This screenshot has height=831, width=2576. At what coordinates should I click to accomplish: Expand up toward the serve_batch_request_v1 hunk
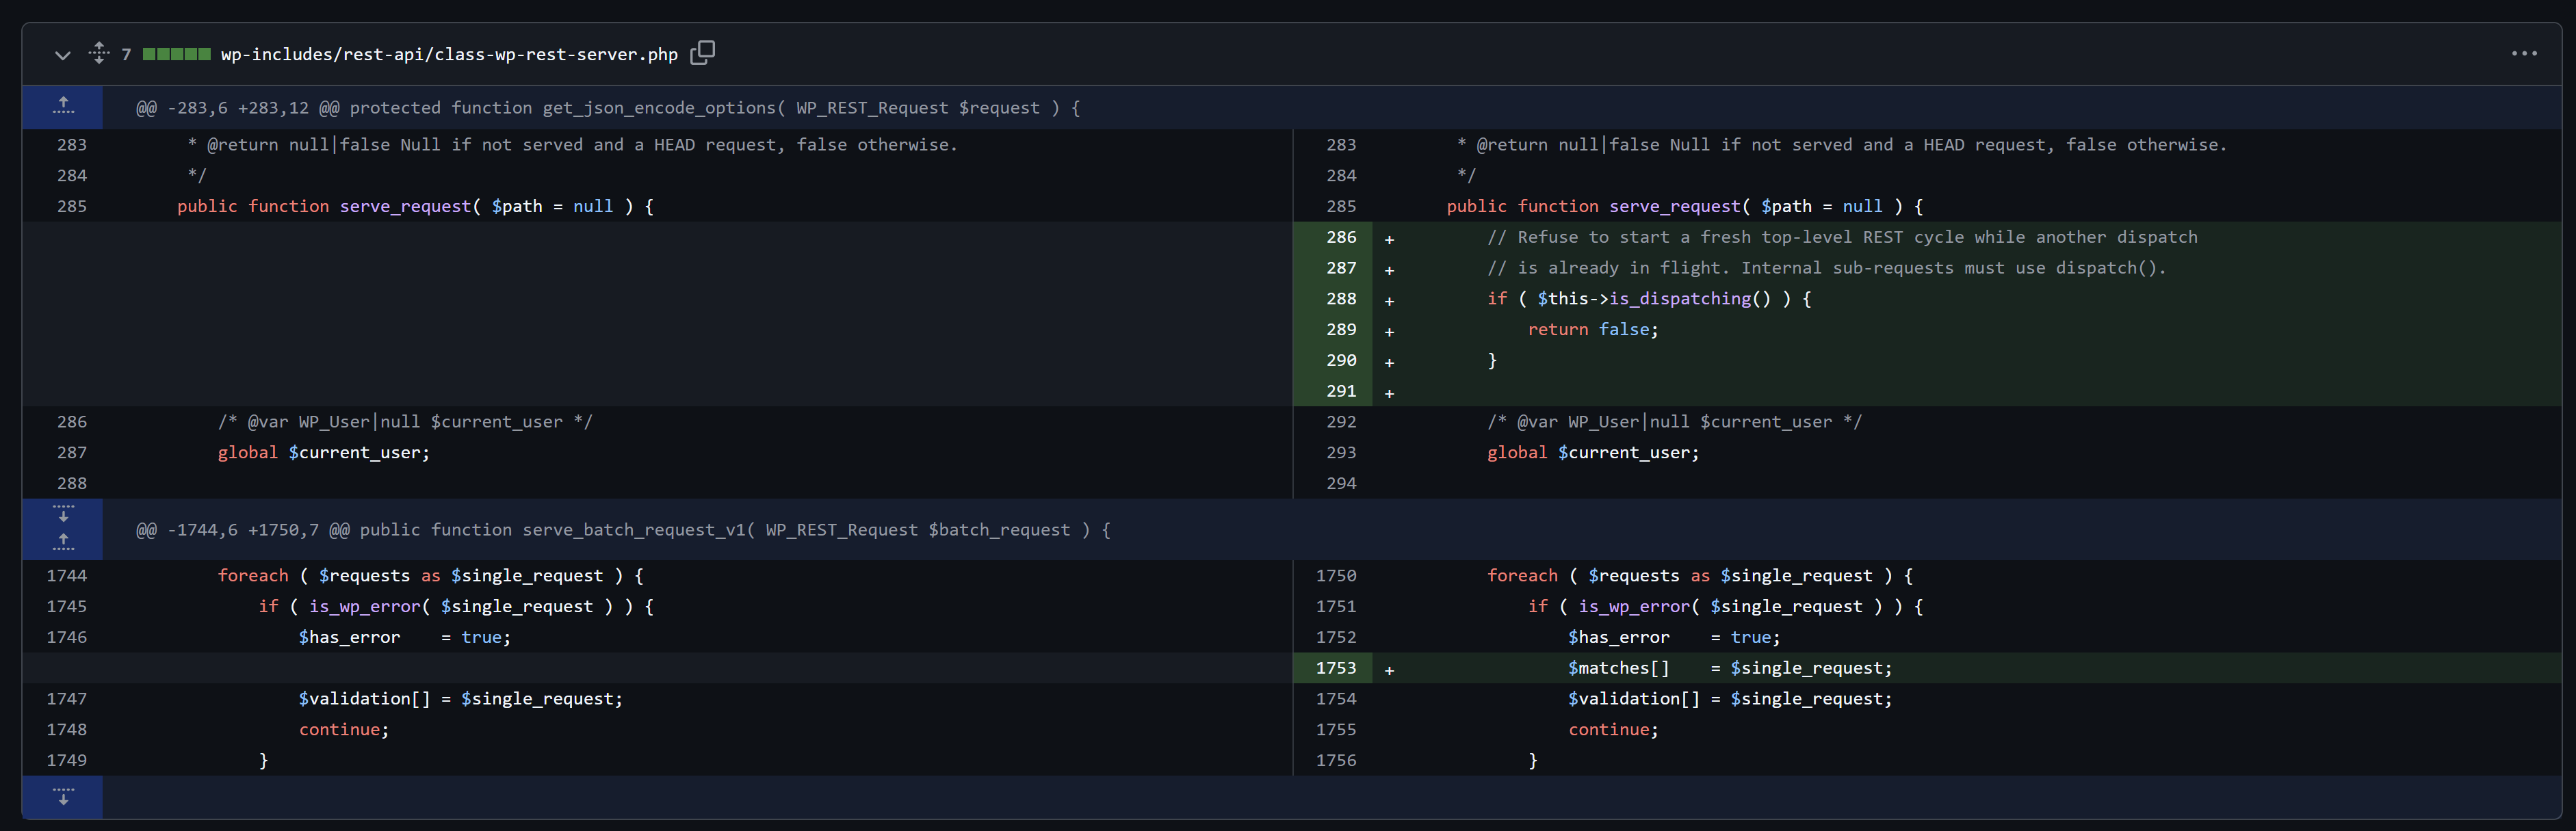(63, 543)
